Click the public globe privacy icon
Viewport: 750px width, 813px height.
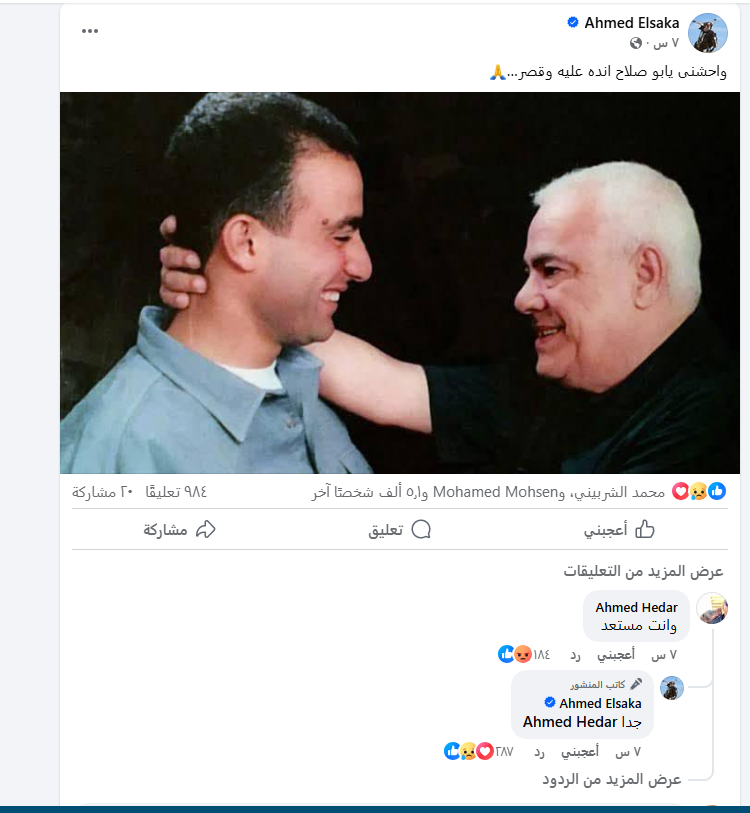[636, 44]
